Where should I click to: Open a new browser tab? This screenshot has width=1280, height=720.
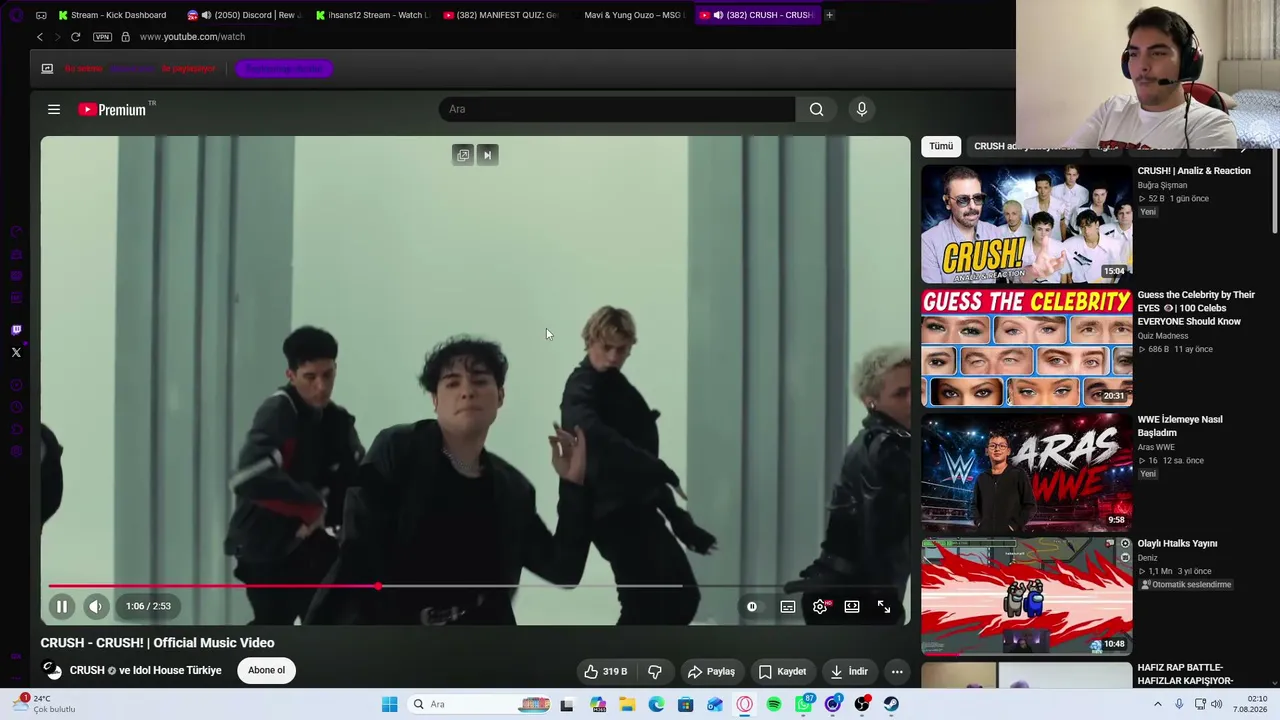[829, 15]
